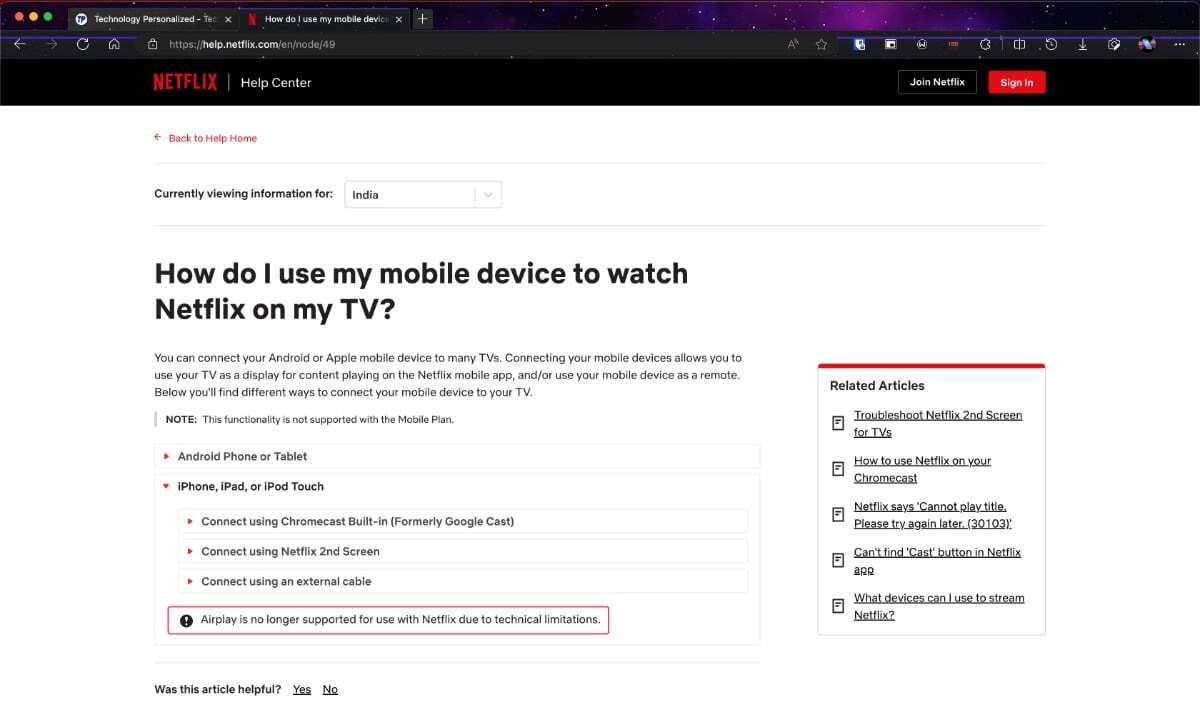Click the browser profile avatar
Image resolution: width=1200 pixels, height=717 pixels.
pos(1147,44)
